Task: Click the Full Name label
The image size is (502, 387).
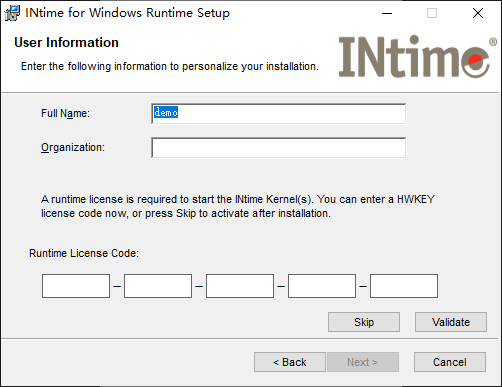Action: click(65, 113)
